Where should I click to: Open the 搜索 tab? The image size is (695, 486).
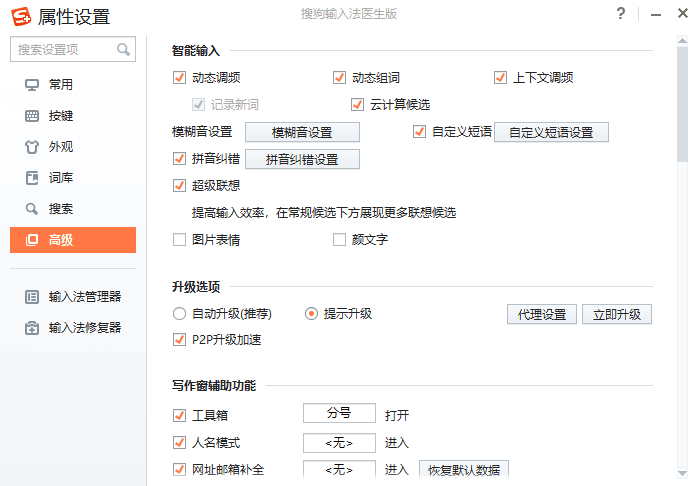pos(73,209)
